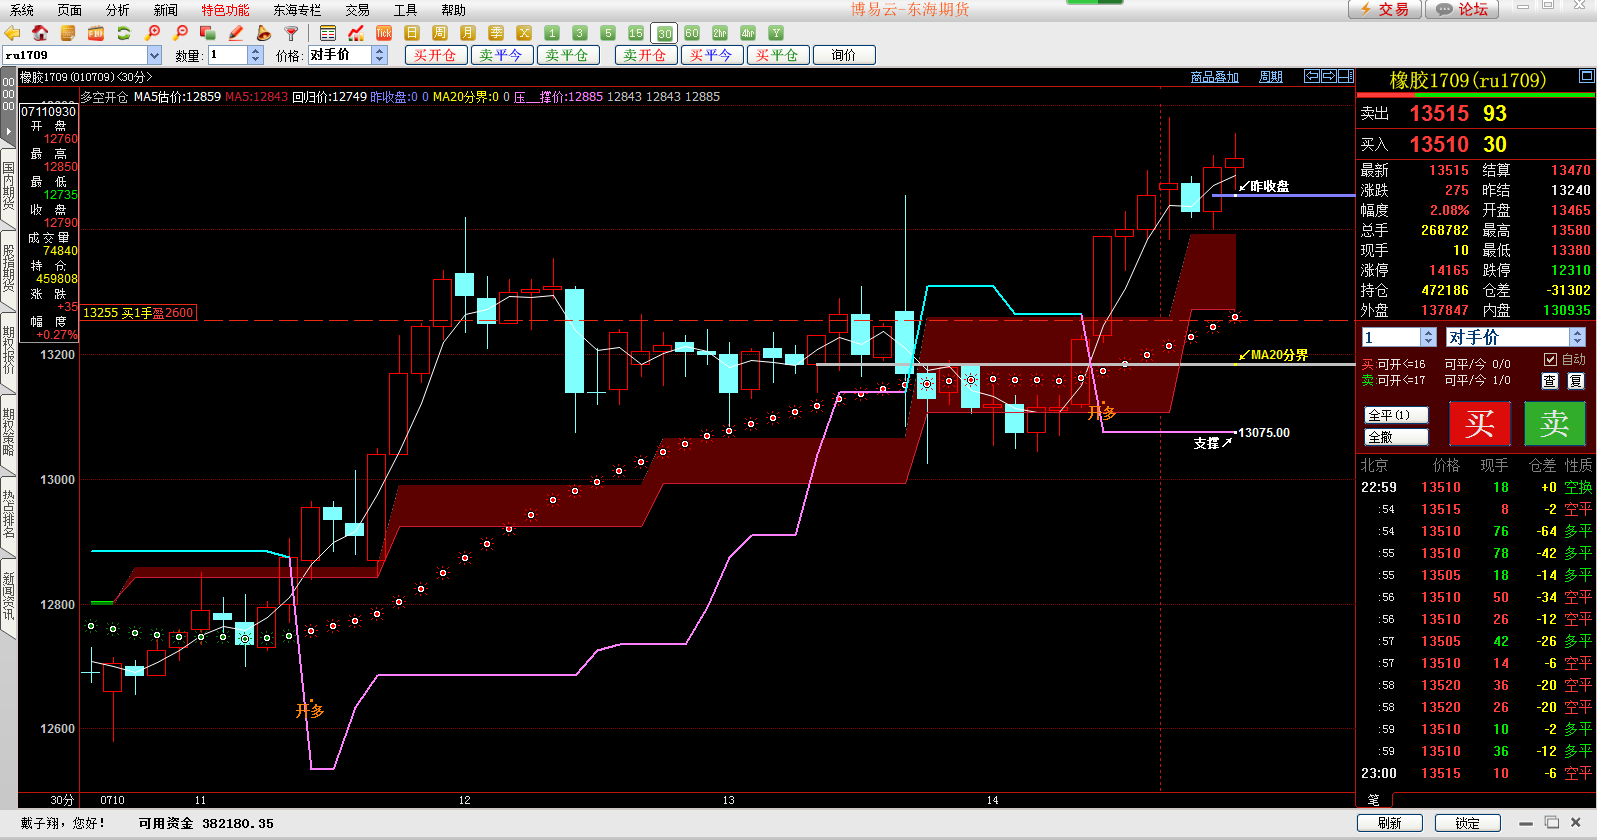
Task: Click the red-green buy/sell ratio bar
Action: pos(1475,95)
